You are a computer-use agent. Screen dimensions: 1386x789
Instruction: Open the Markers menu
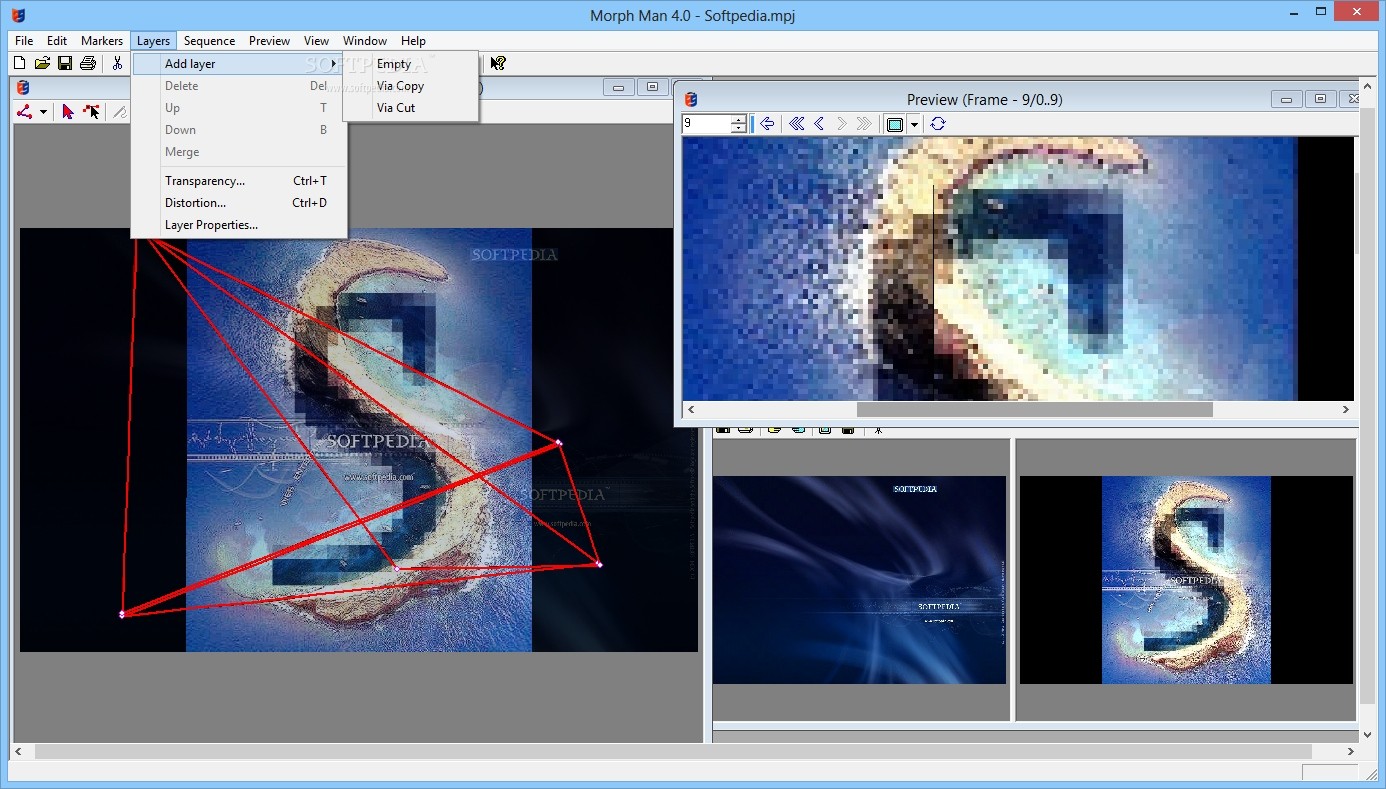(x=102, y=41)
